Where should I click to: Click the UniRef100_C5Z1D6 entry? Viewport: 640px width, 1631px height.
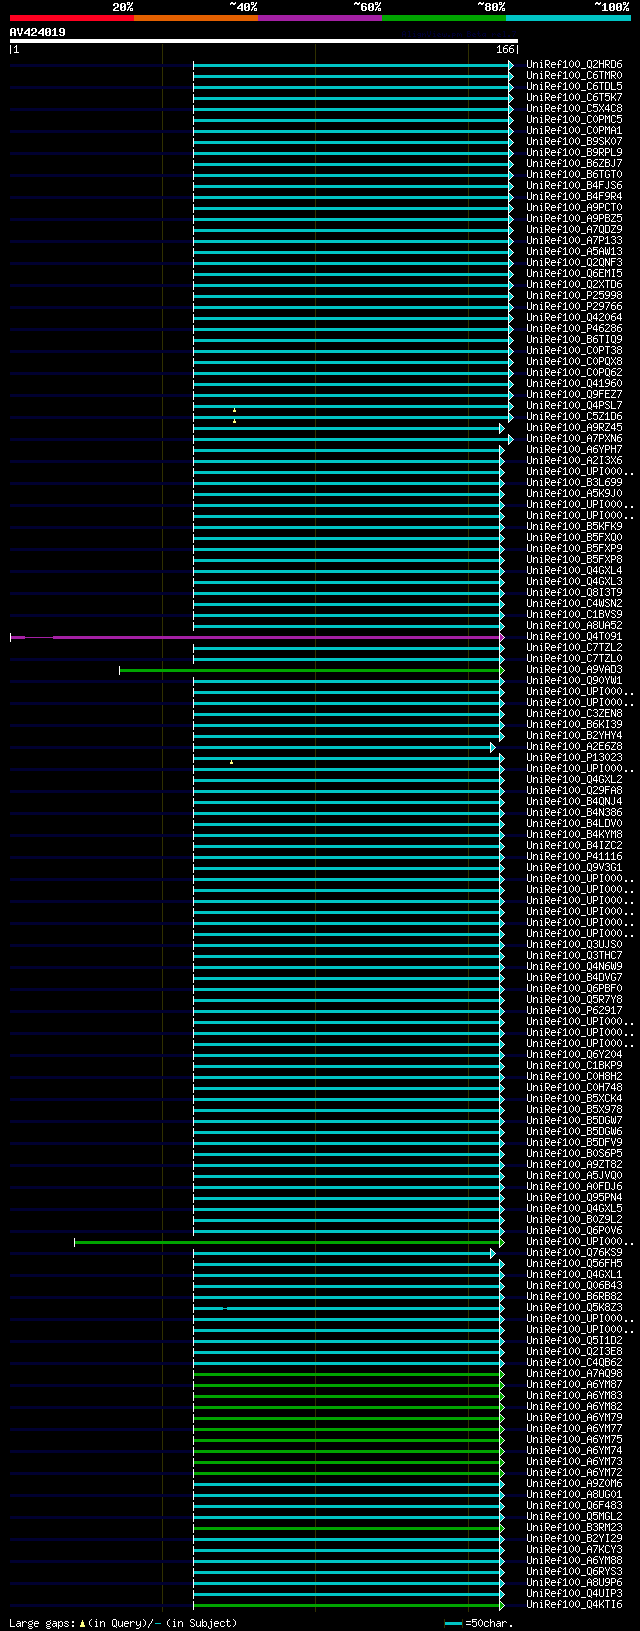[574, 417]
